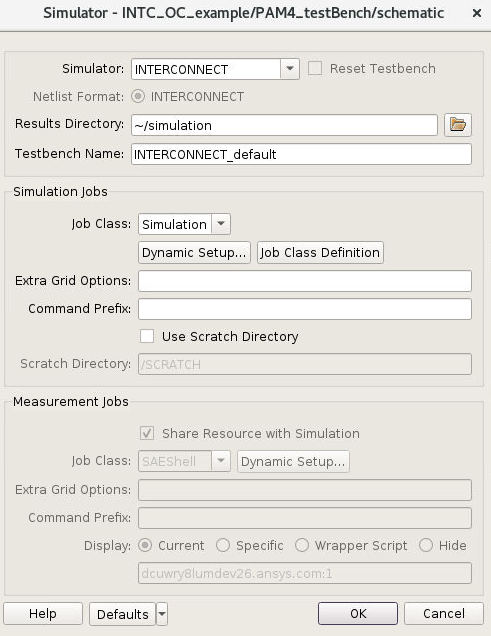
Task: Select the Specific display radio button
Action: click(x=223, y=545)
